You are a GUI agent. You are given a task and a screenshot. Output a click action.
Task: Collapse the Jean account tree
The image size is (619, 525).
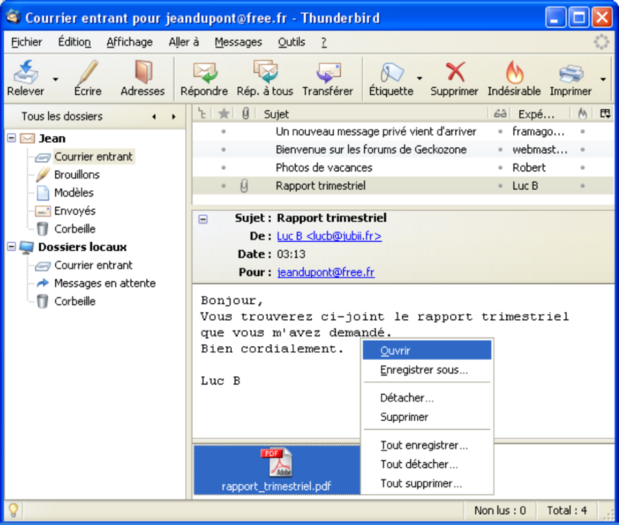pos(11,138)
